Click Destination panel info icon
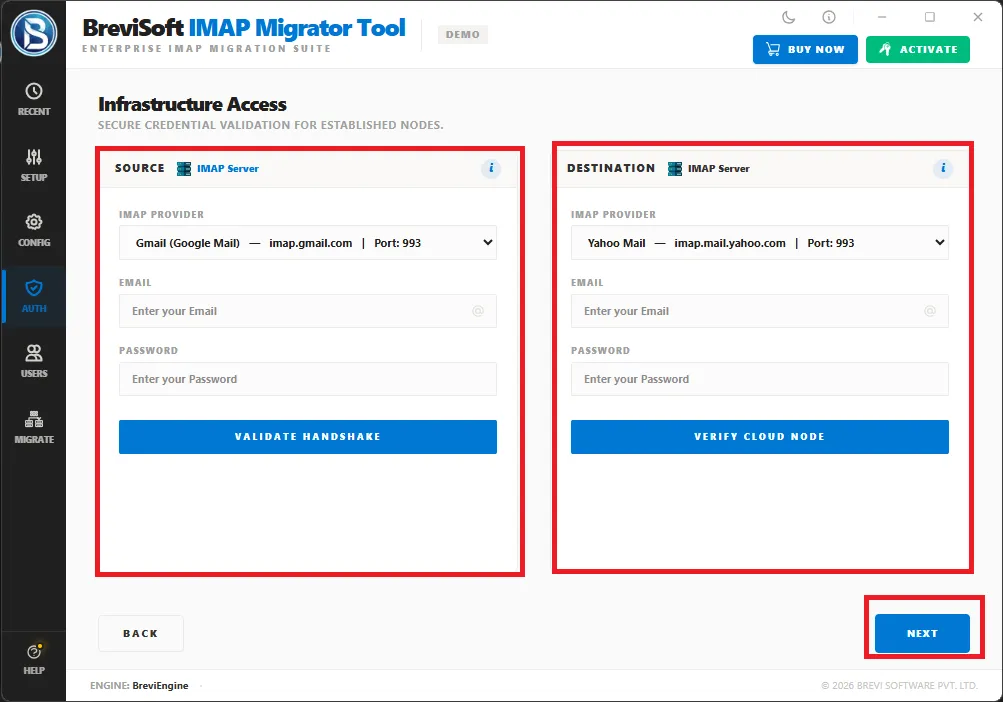This screenshot has width=1003, height=702. pos(943,168)
